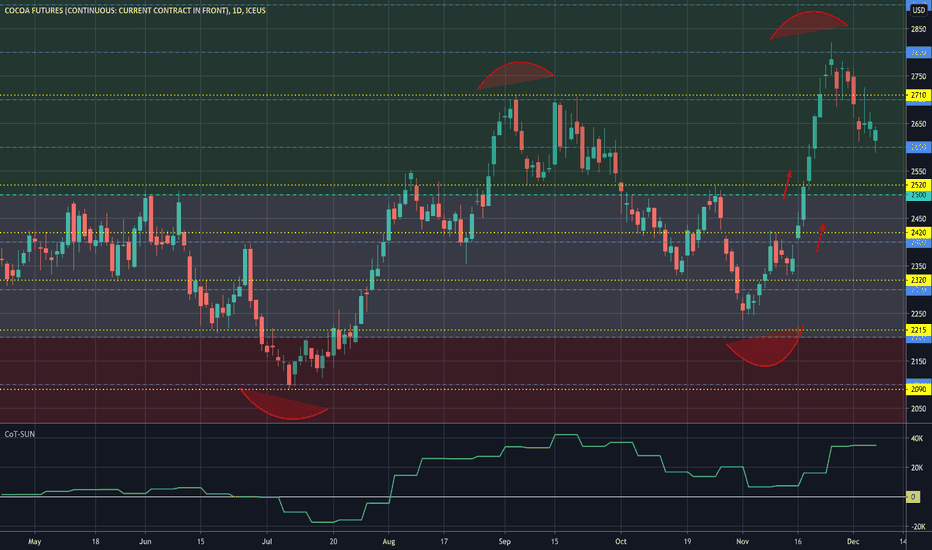Viewport: 932px width, 550px height.
Task: Click the yellow 2215 price label
Action: [918, 330]
